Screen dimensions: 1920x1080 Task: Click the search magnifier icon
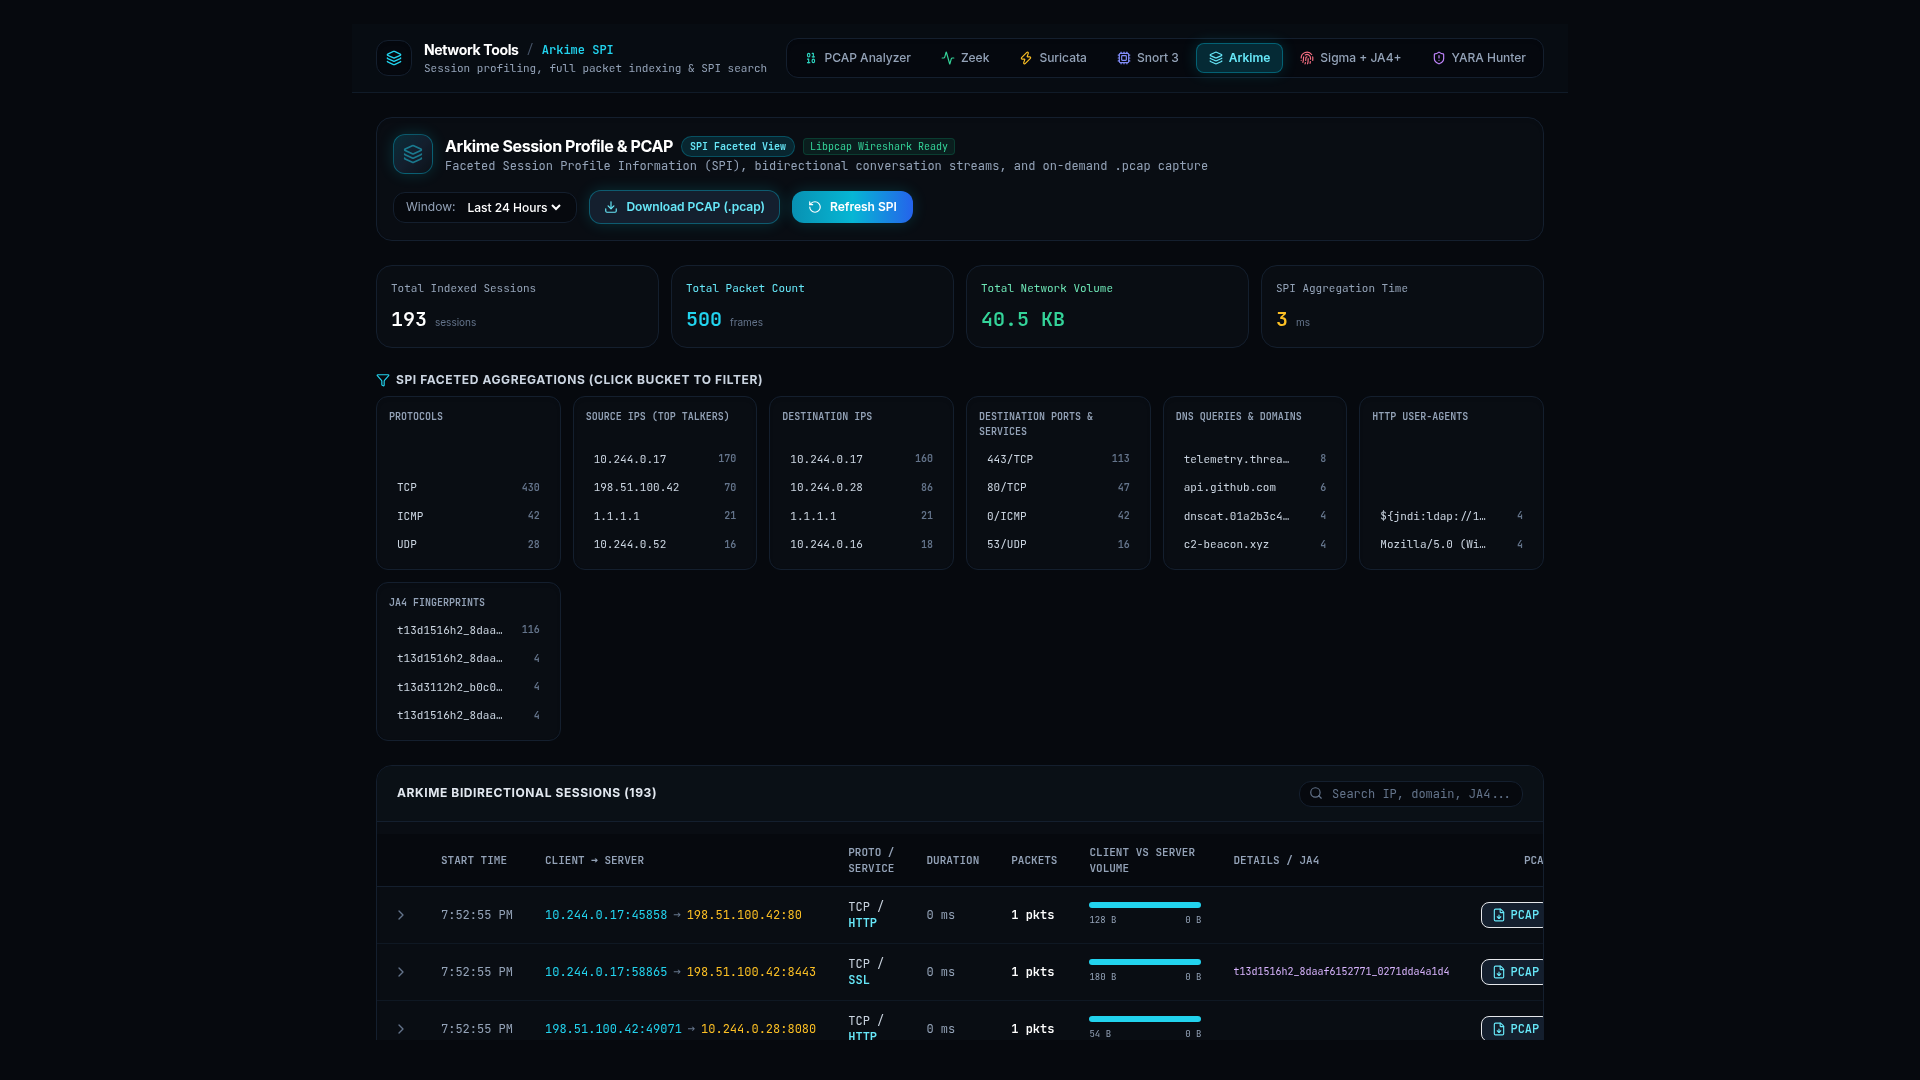pos(1317,794)
